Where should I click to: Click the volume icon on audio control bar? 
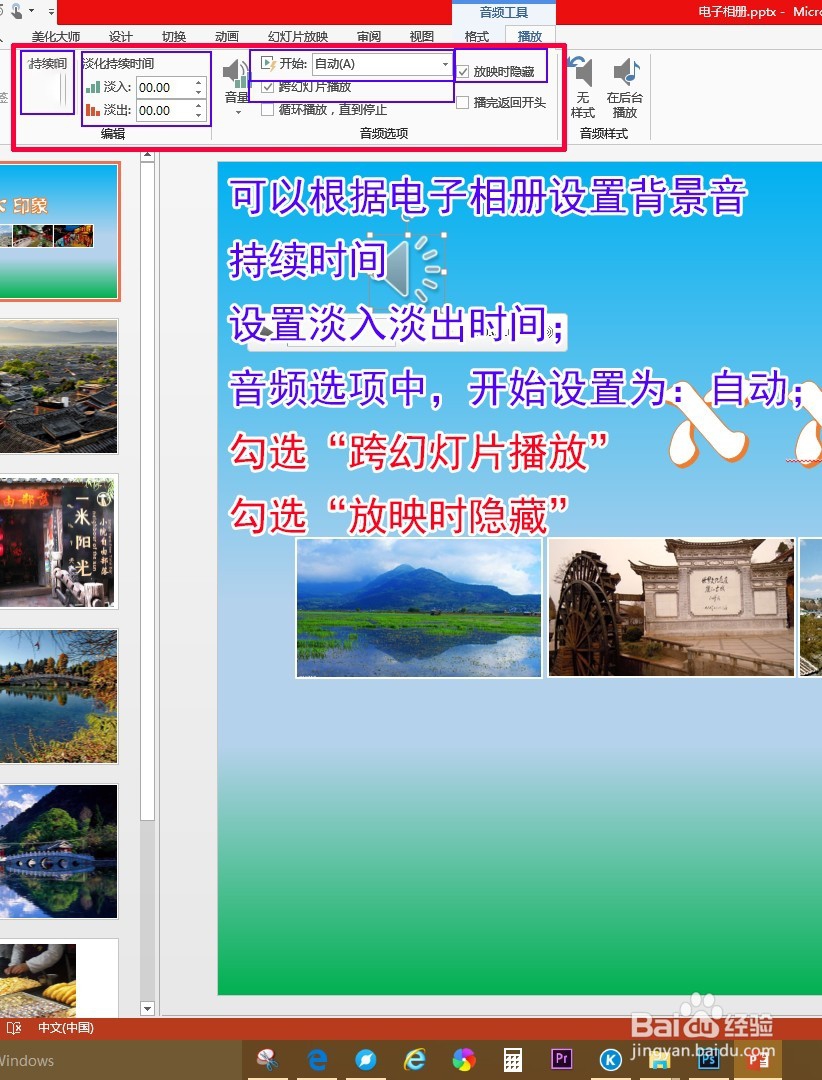(x=548, y=333)
